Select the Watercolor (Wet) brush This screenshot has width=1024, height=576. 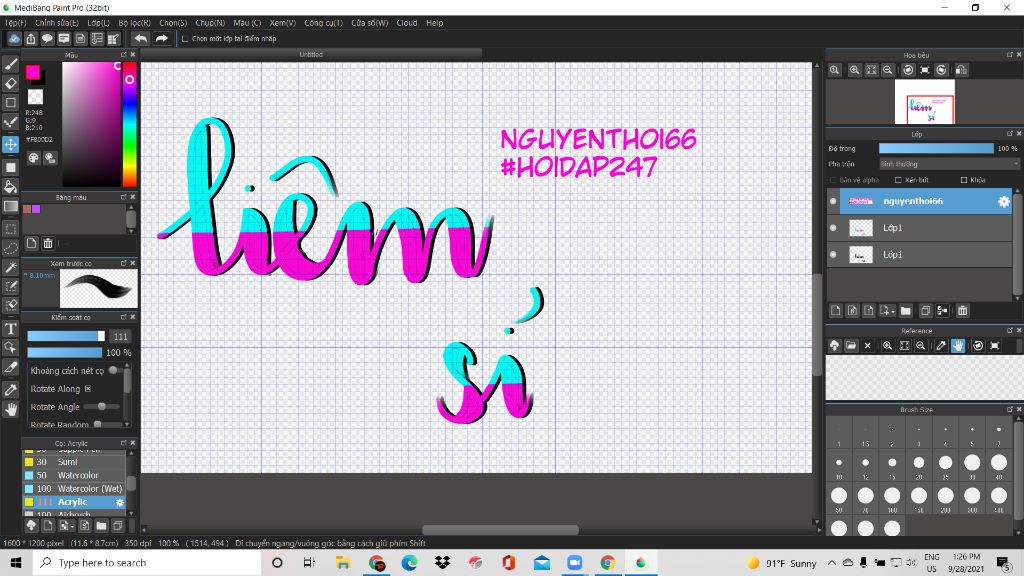[x=74, y=488]
